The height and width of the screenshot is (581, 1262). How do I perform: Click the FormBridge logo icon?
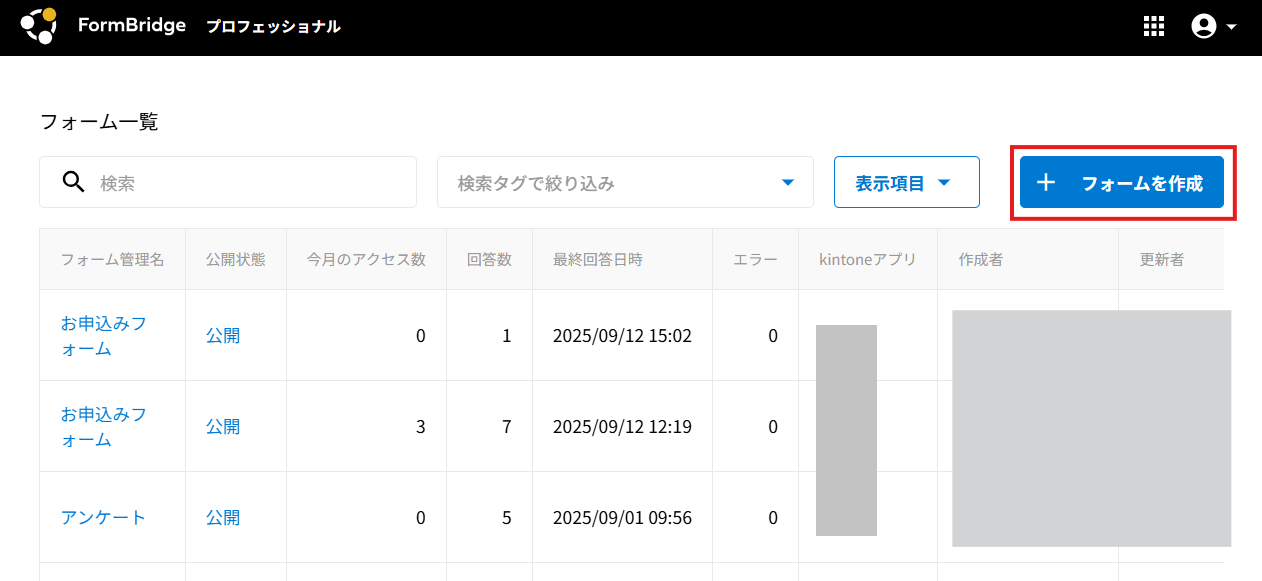point(39,27)
